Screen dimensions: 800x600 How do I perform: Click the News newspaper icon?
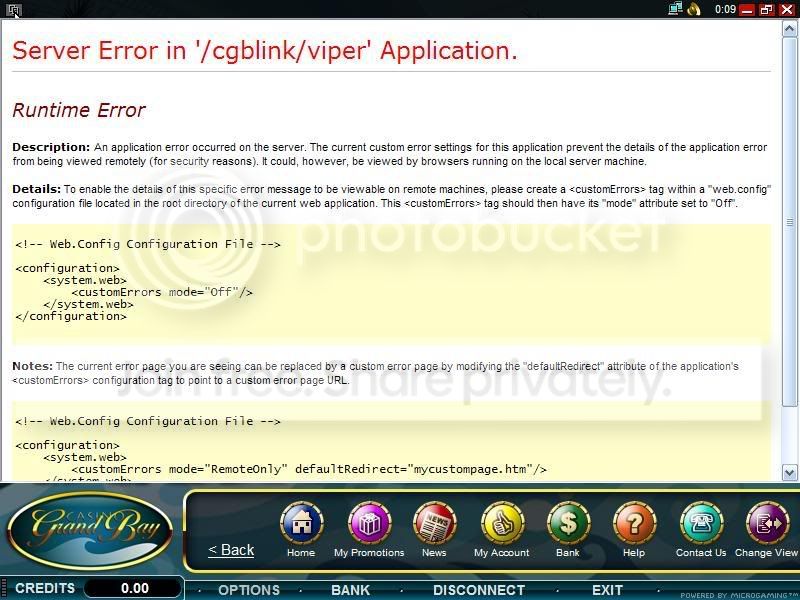point(434,523)
